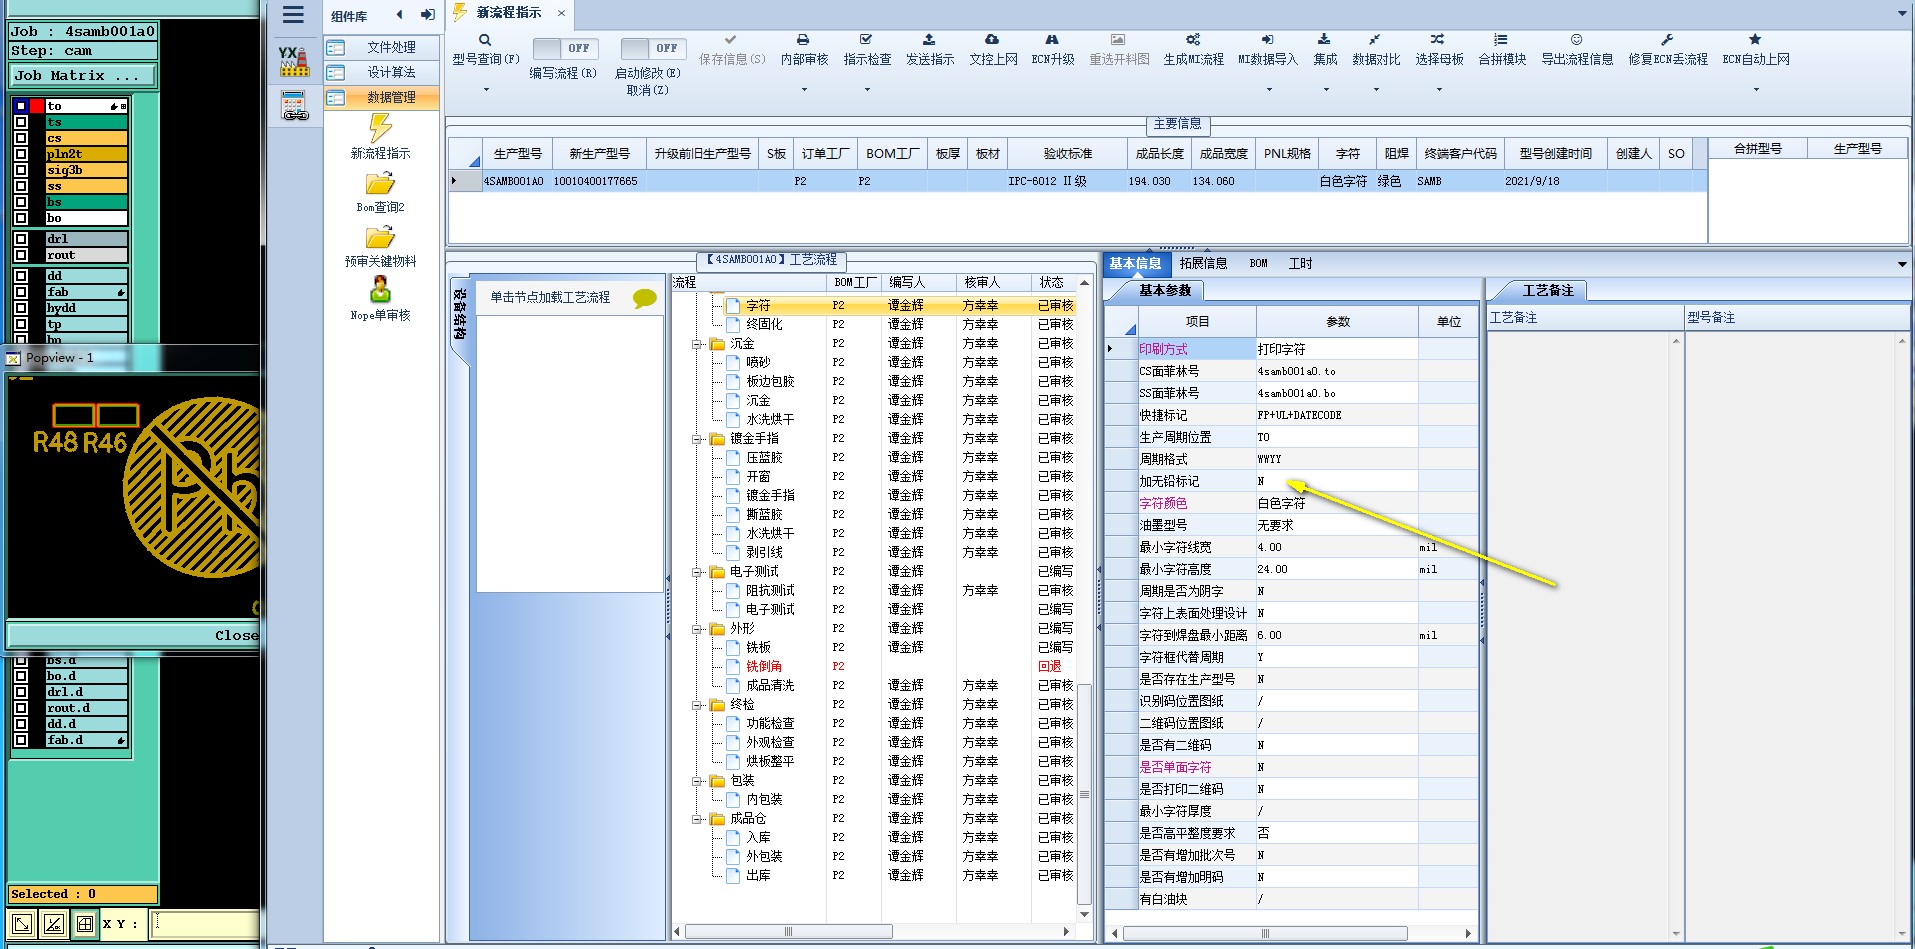The width and height of the screenshot is (1915, 949).
Task: Click the angle snap button near XY
Action: point(54,924)
